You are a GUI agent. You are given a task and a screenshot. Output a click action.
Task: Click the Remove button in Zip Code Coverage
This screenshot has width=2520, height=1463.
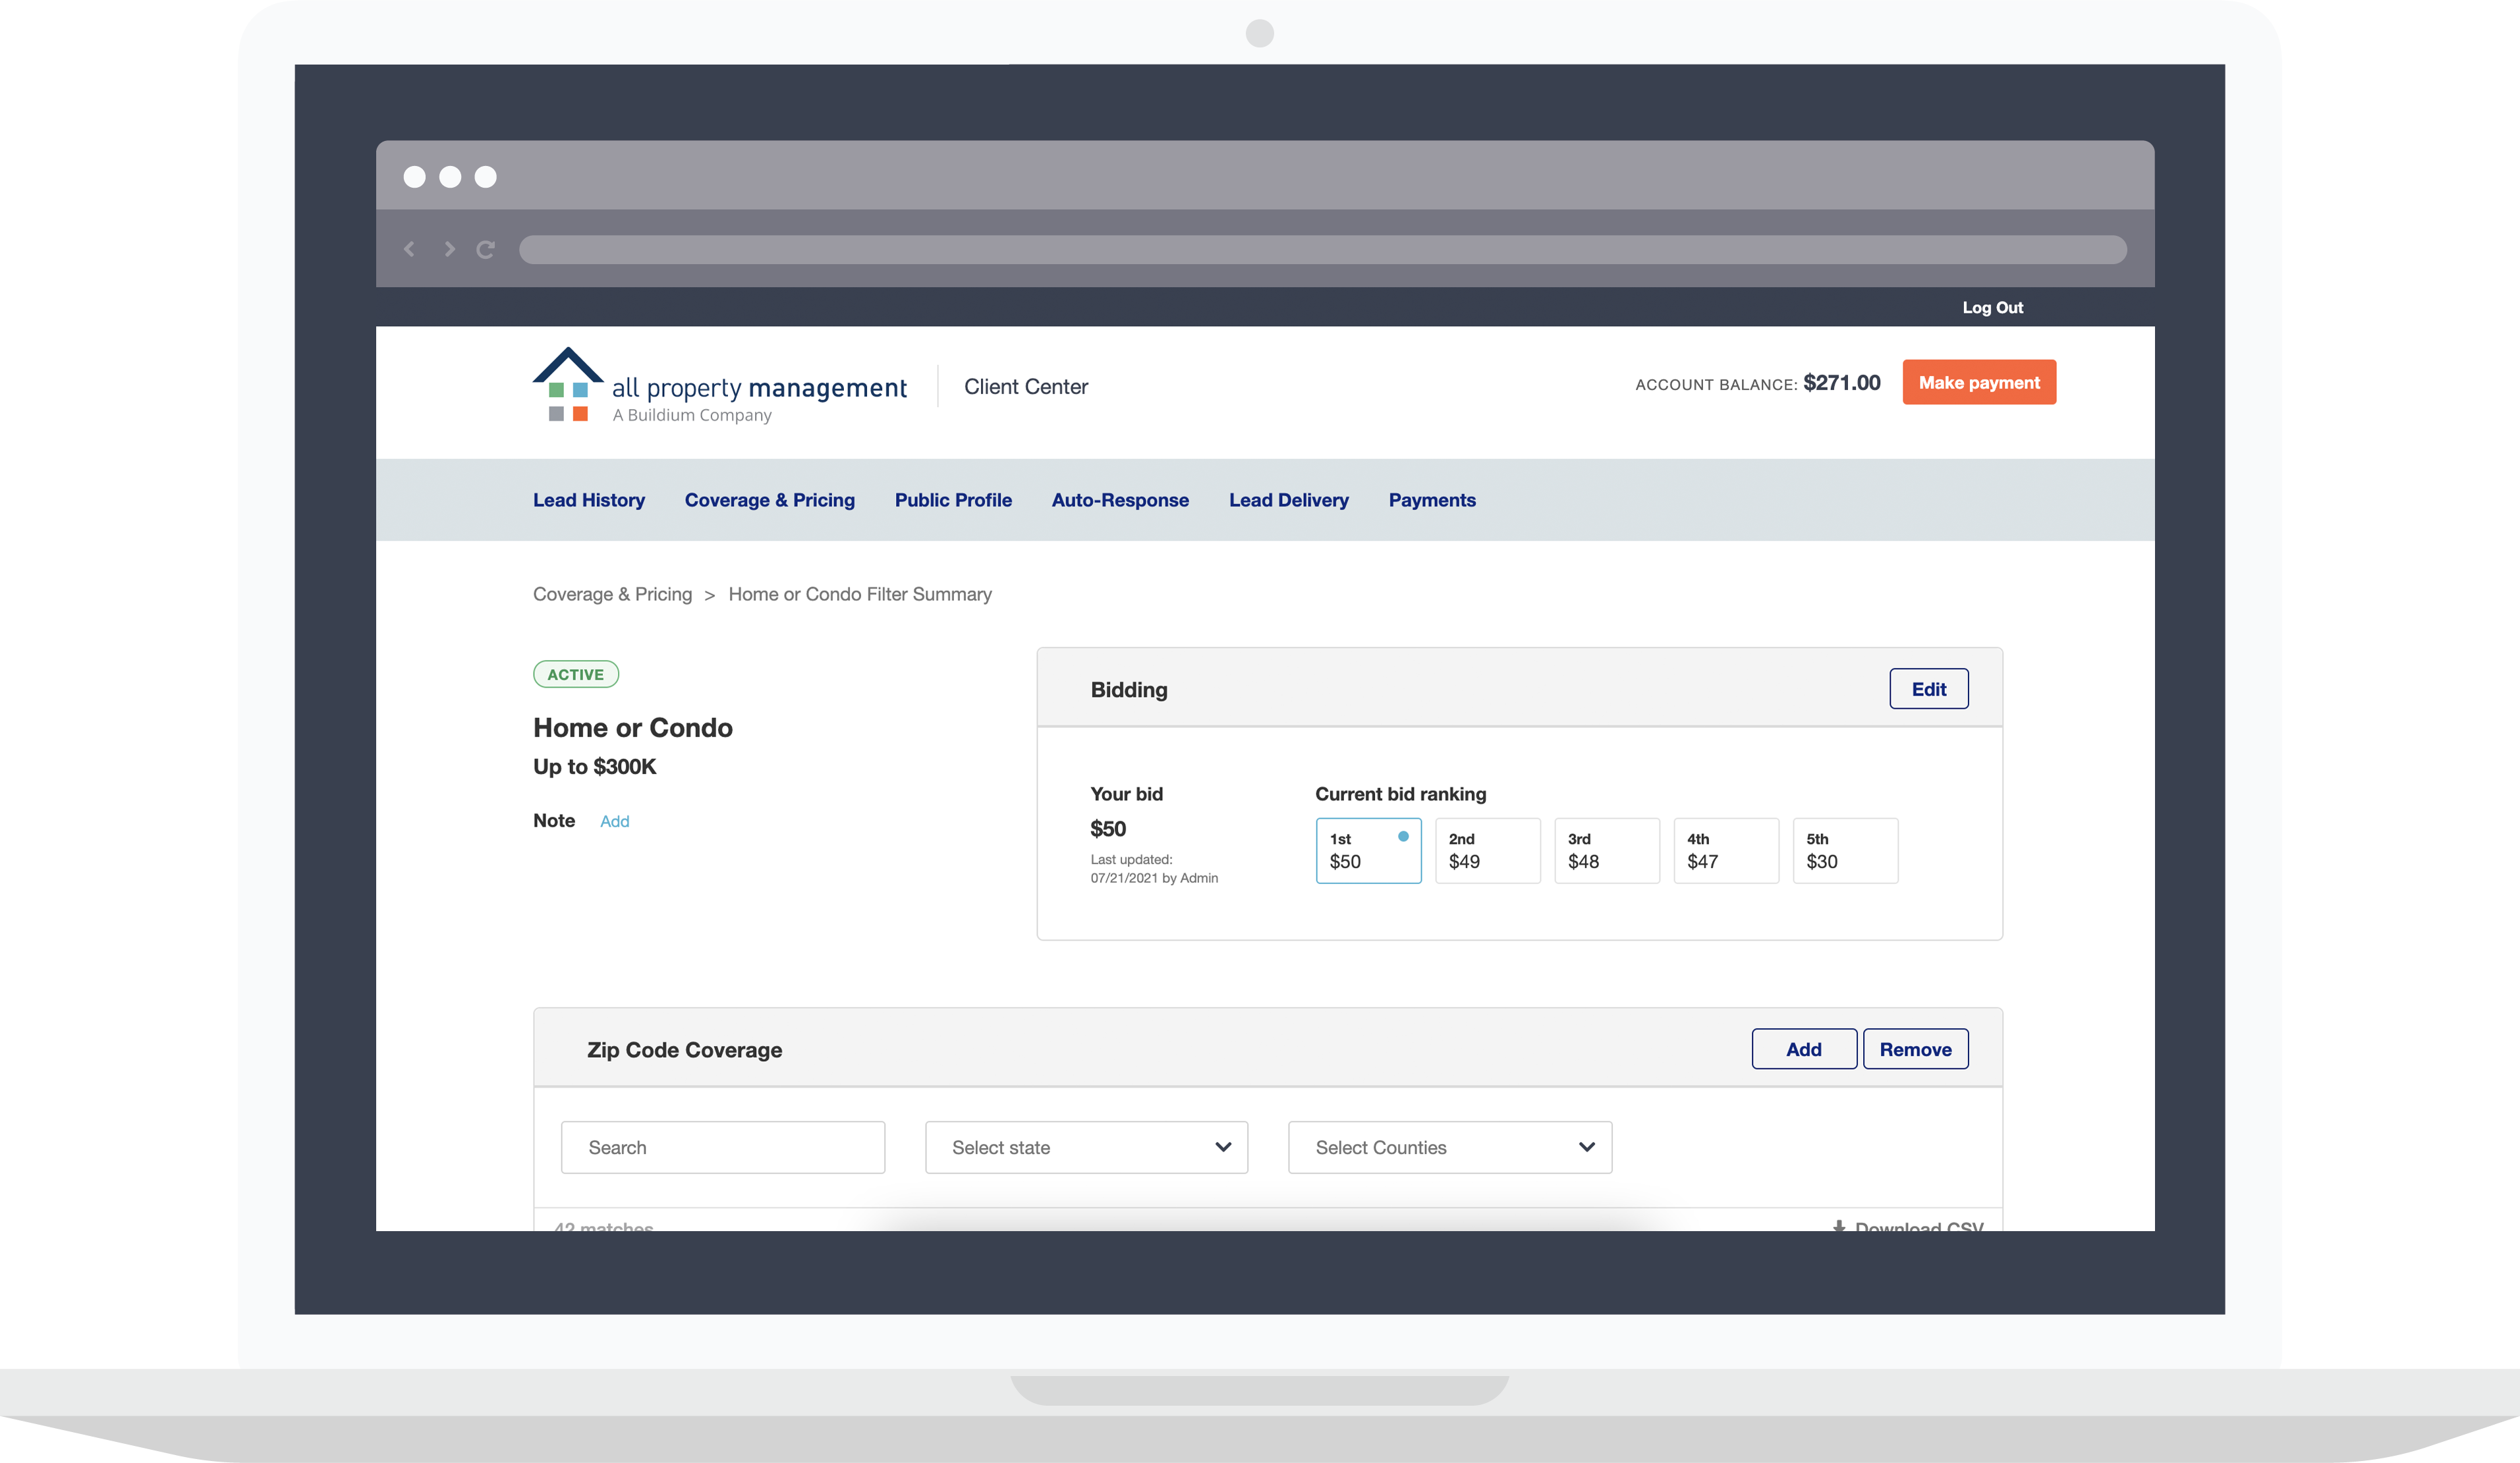click(x=1915, y=1049)
